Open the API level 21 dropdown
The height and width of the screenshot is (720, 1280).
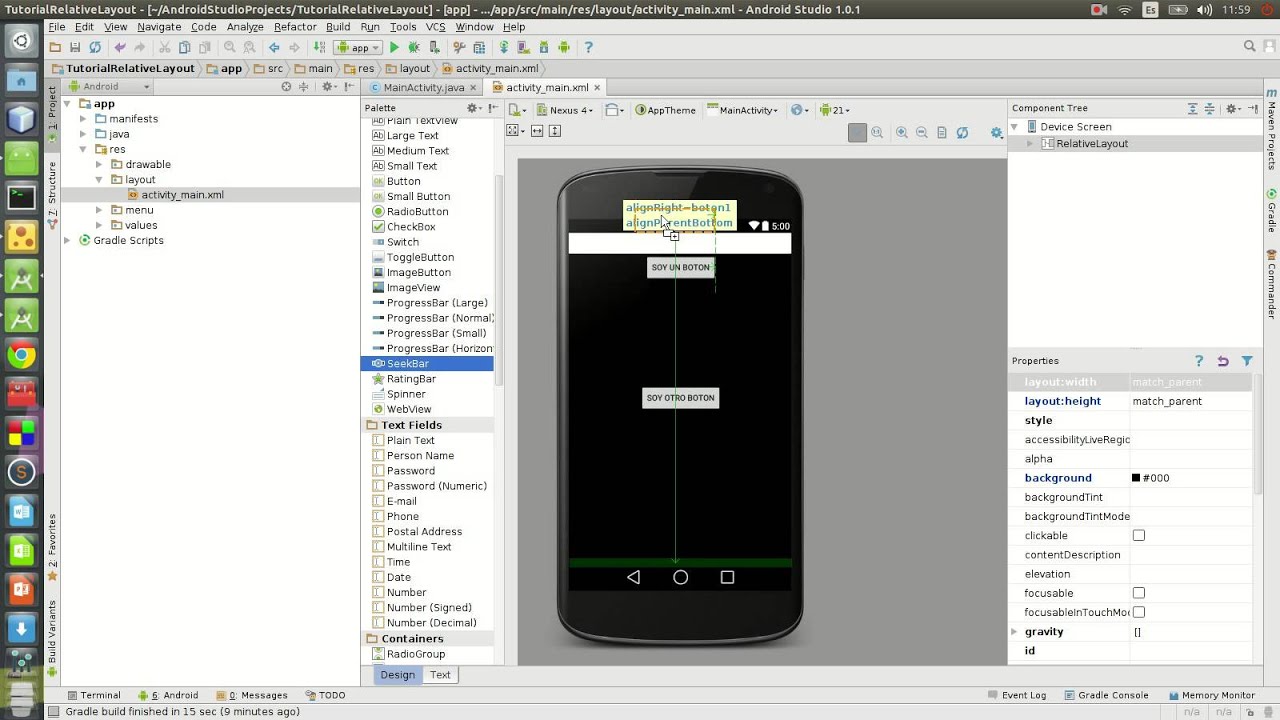(835, 110)
